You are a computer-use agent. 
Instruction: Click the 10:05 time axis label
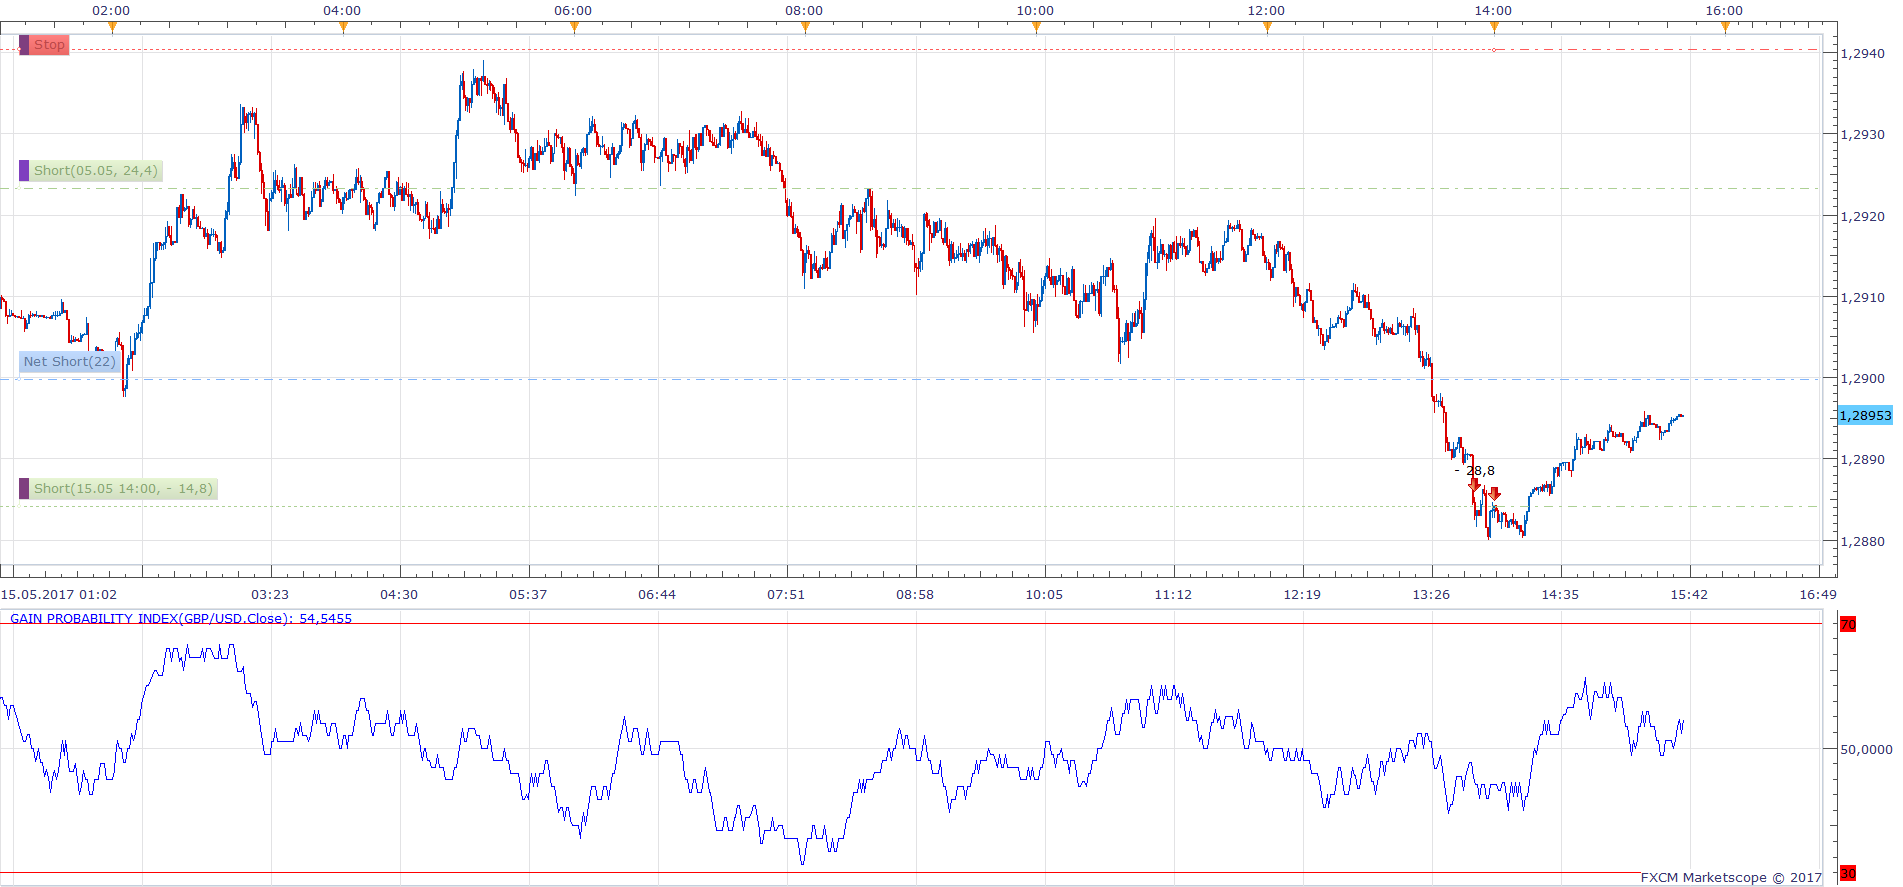pos(1044,594)
